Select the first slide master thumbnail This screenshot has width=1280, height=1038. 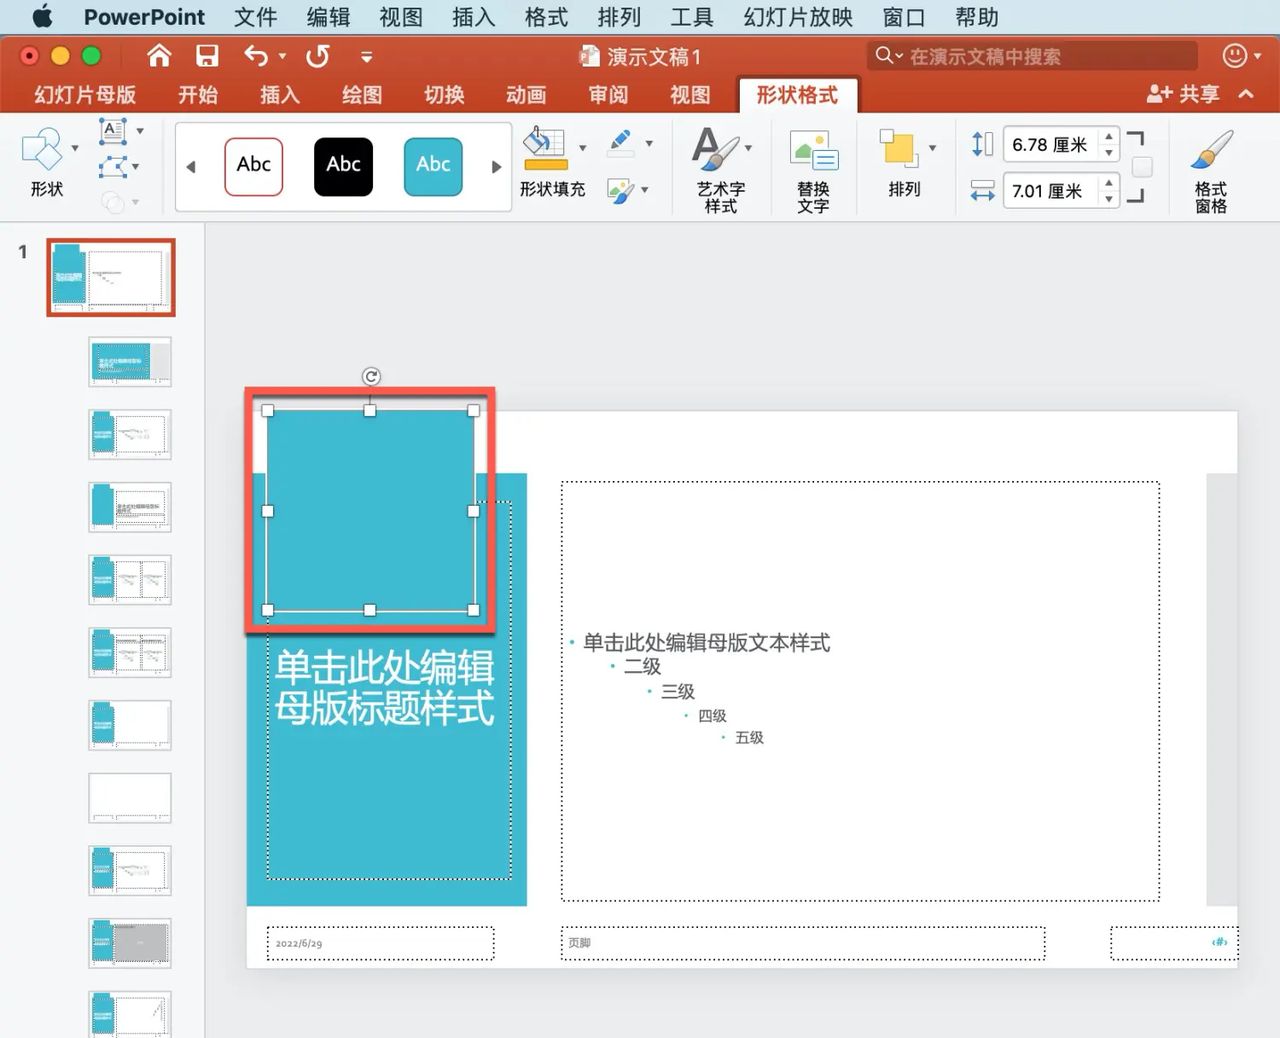110,277
